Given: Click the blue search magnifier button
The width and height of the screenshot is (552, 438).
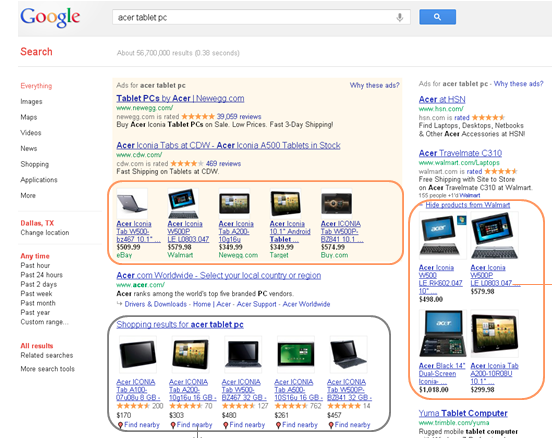Looking at the screenshot, I should 437,17.
